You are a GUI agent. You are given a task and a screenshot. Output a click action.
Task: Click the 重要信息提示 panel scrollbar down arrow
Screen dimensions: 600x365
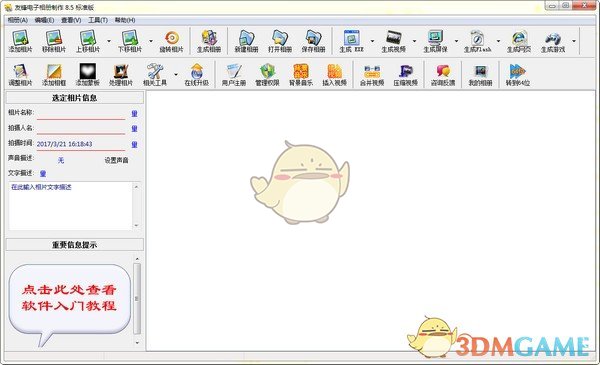pos(137,343)
